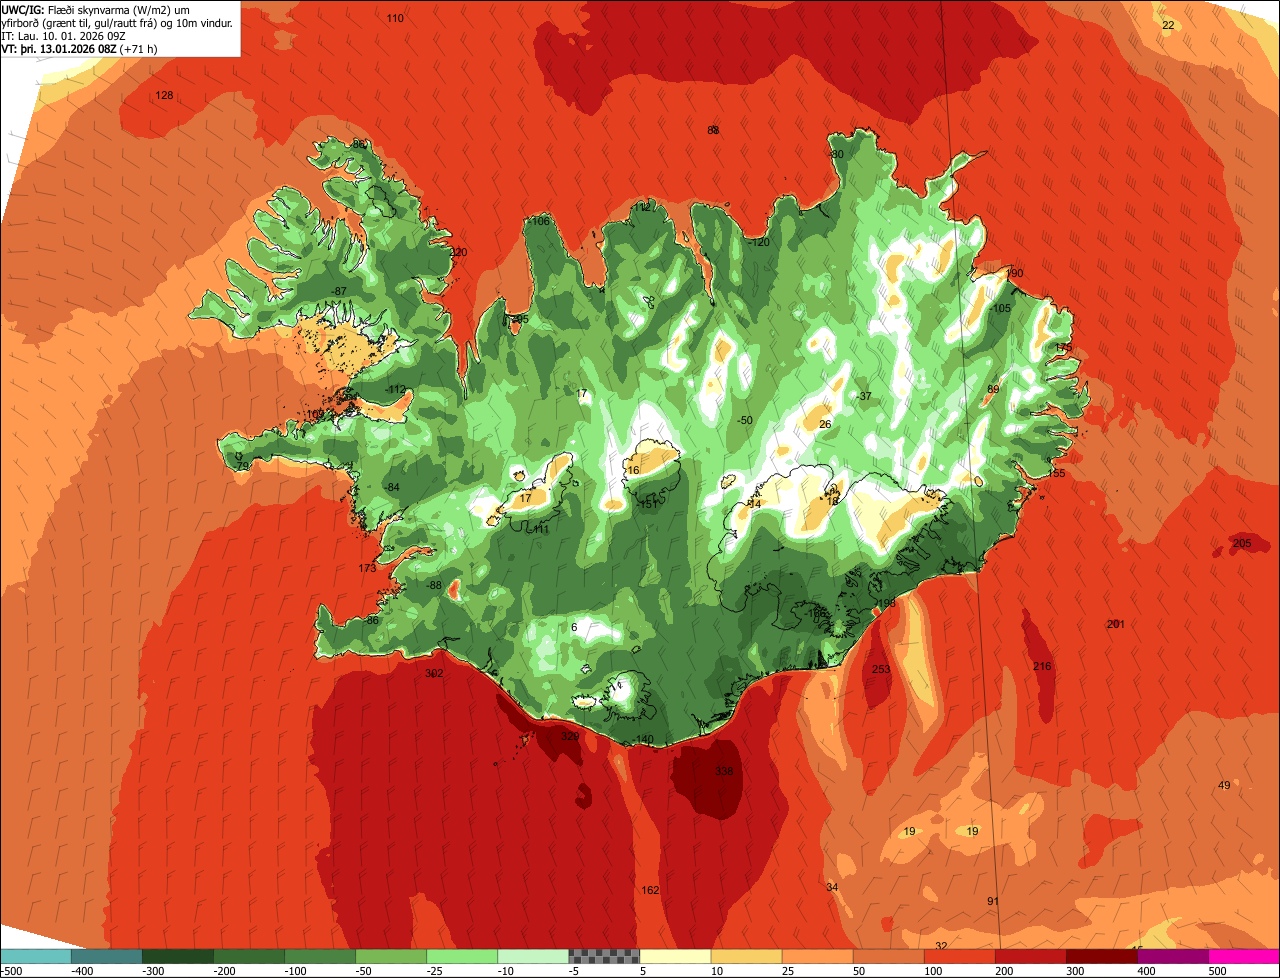
Task: Click the checkered legend swatch between -5 and 5
Action: (604, 956)
